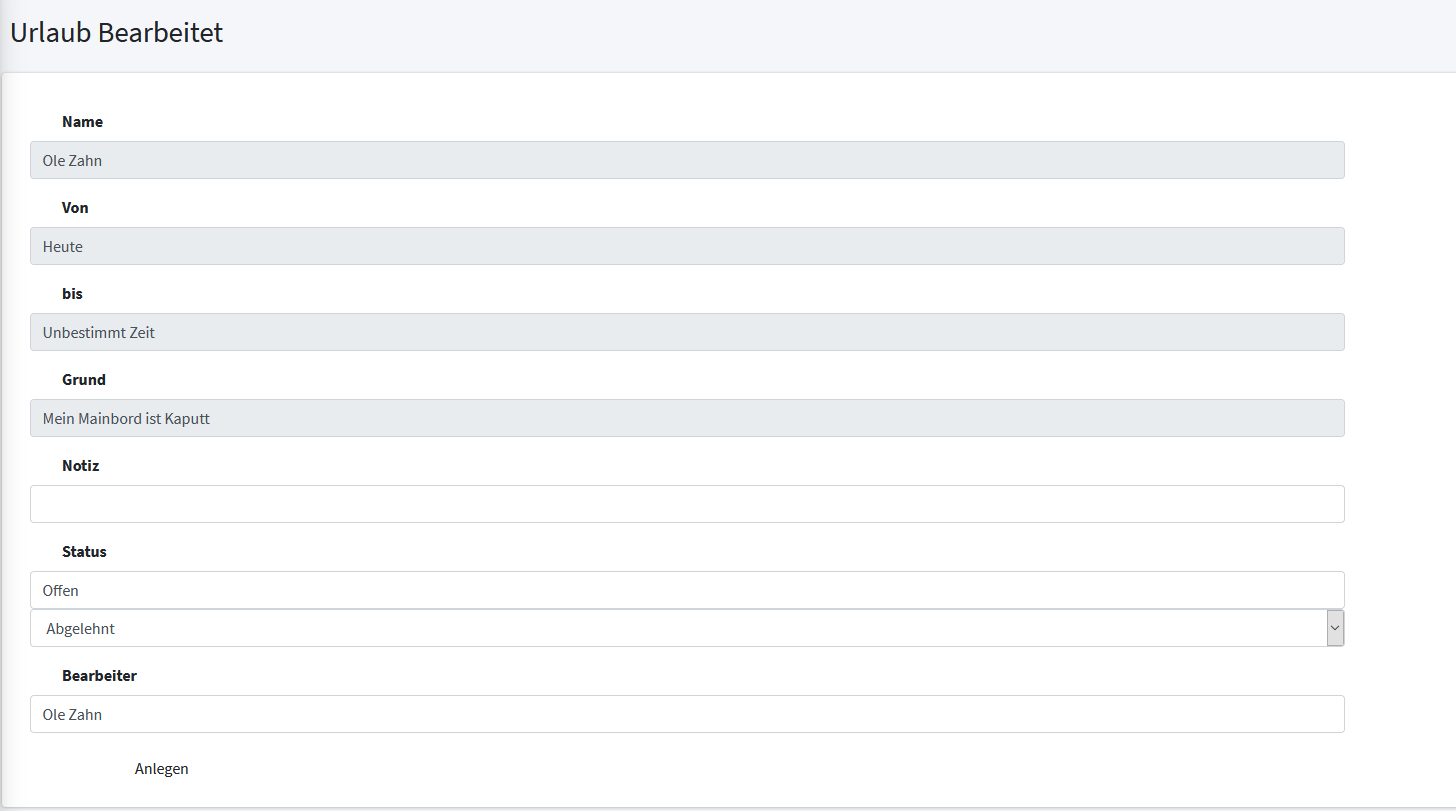Click the Urlaub Bearbeitet page heading
Viewport: 1456px width, 811px height.
click(x=116, y=33)
